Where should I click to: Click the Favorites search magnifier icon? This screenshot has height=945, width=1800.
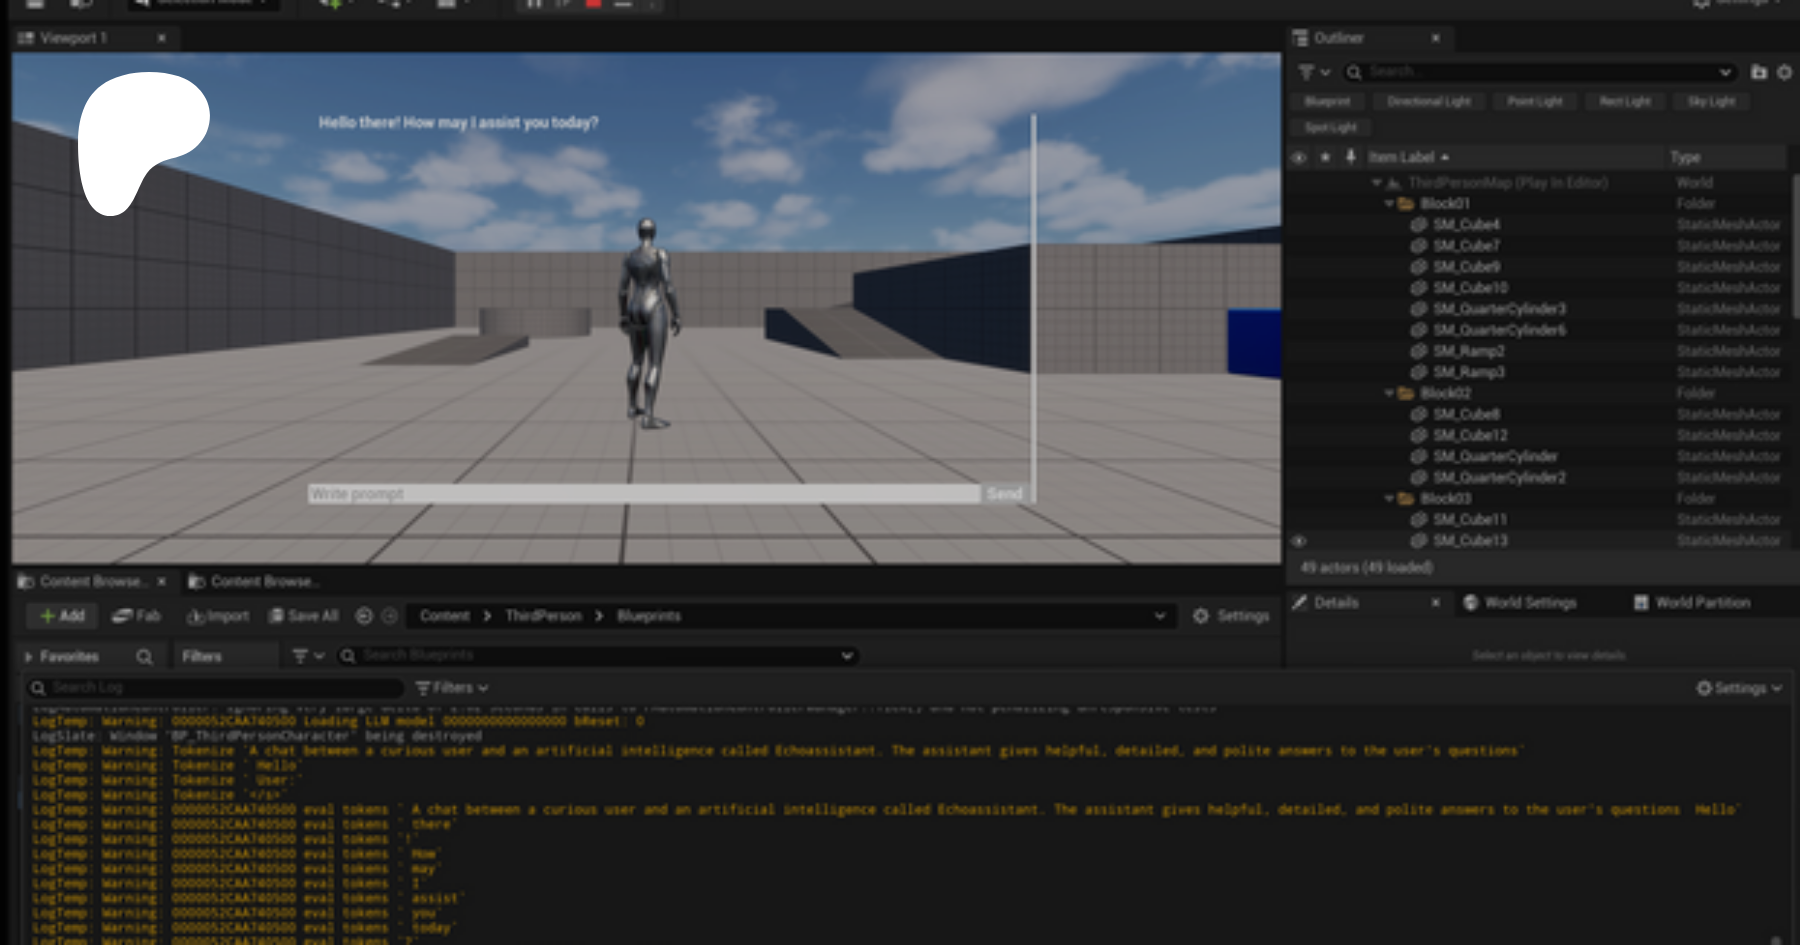point(144,657)
